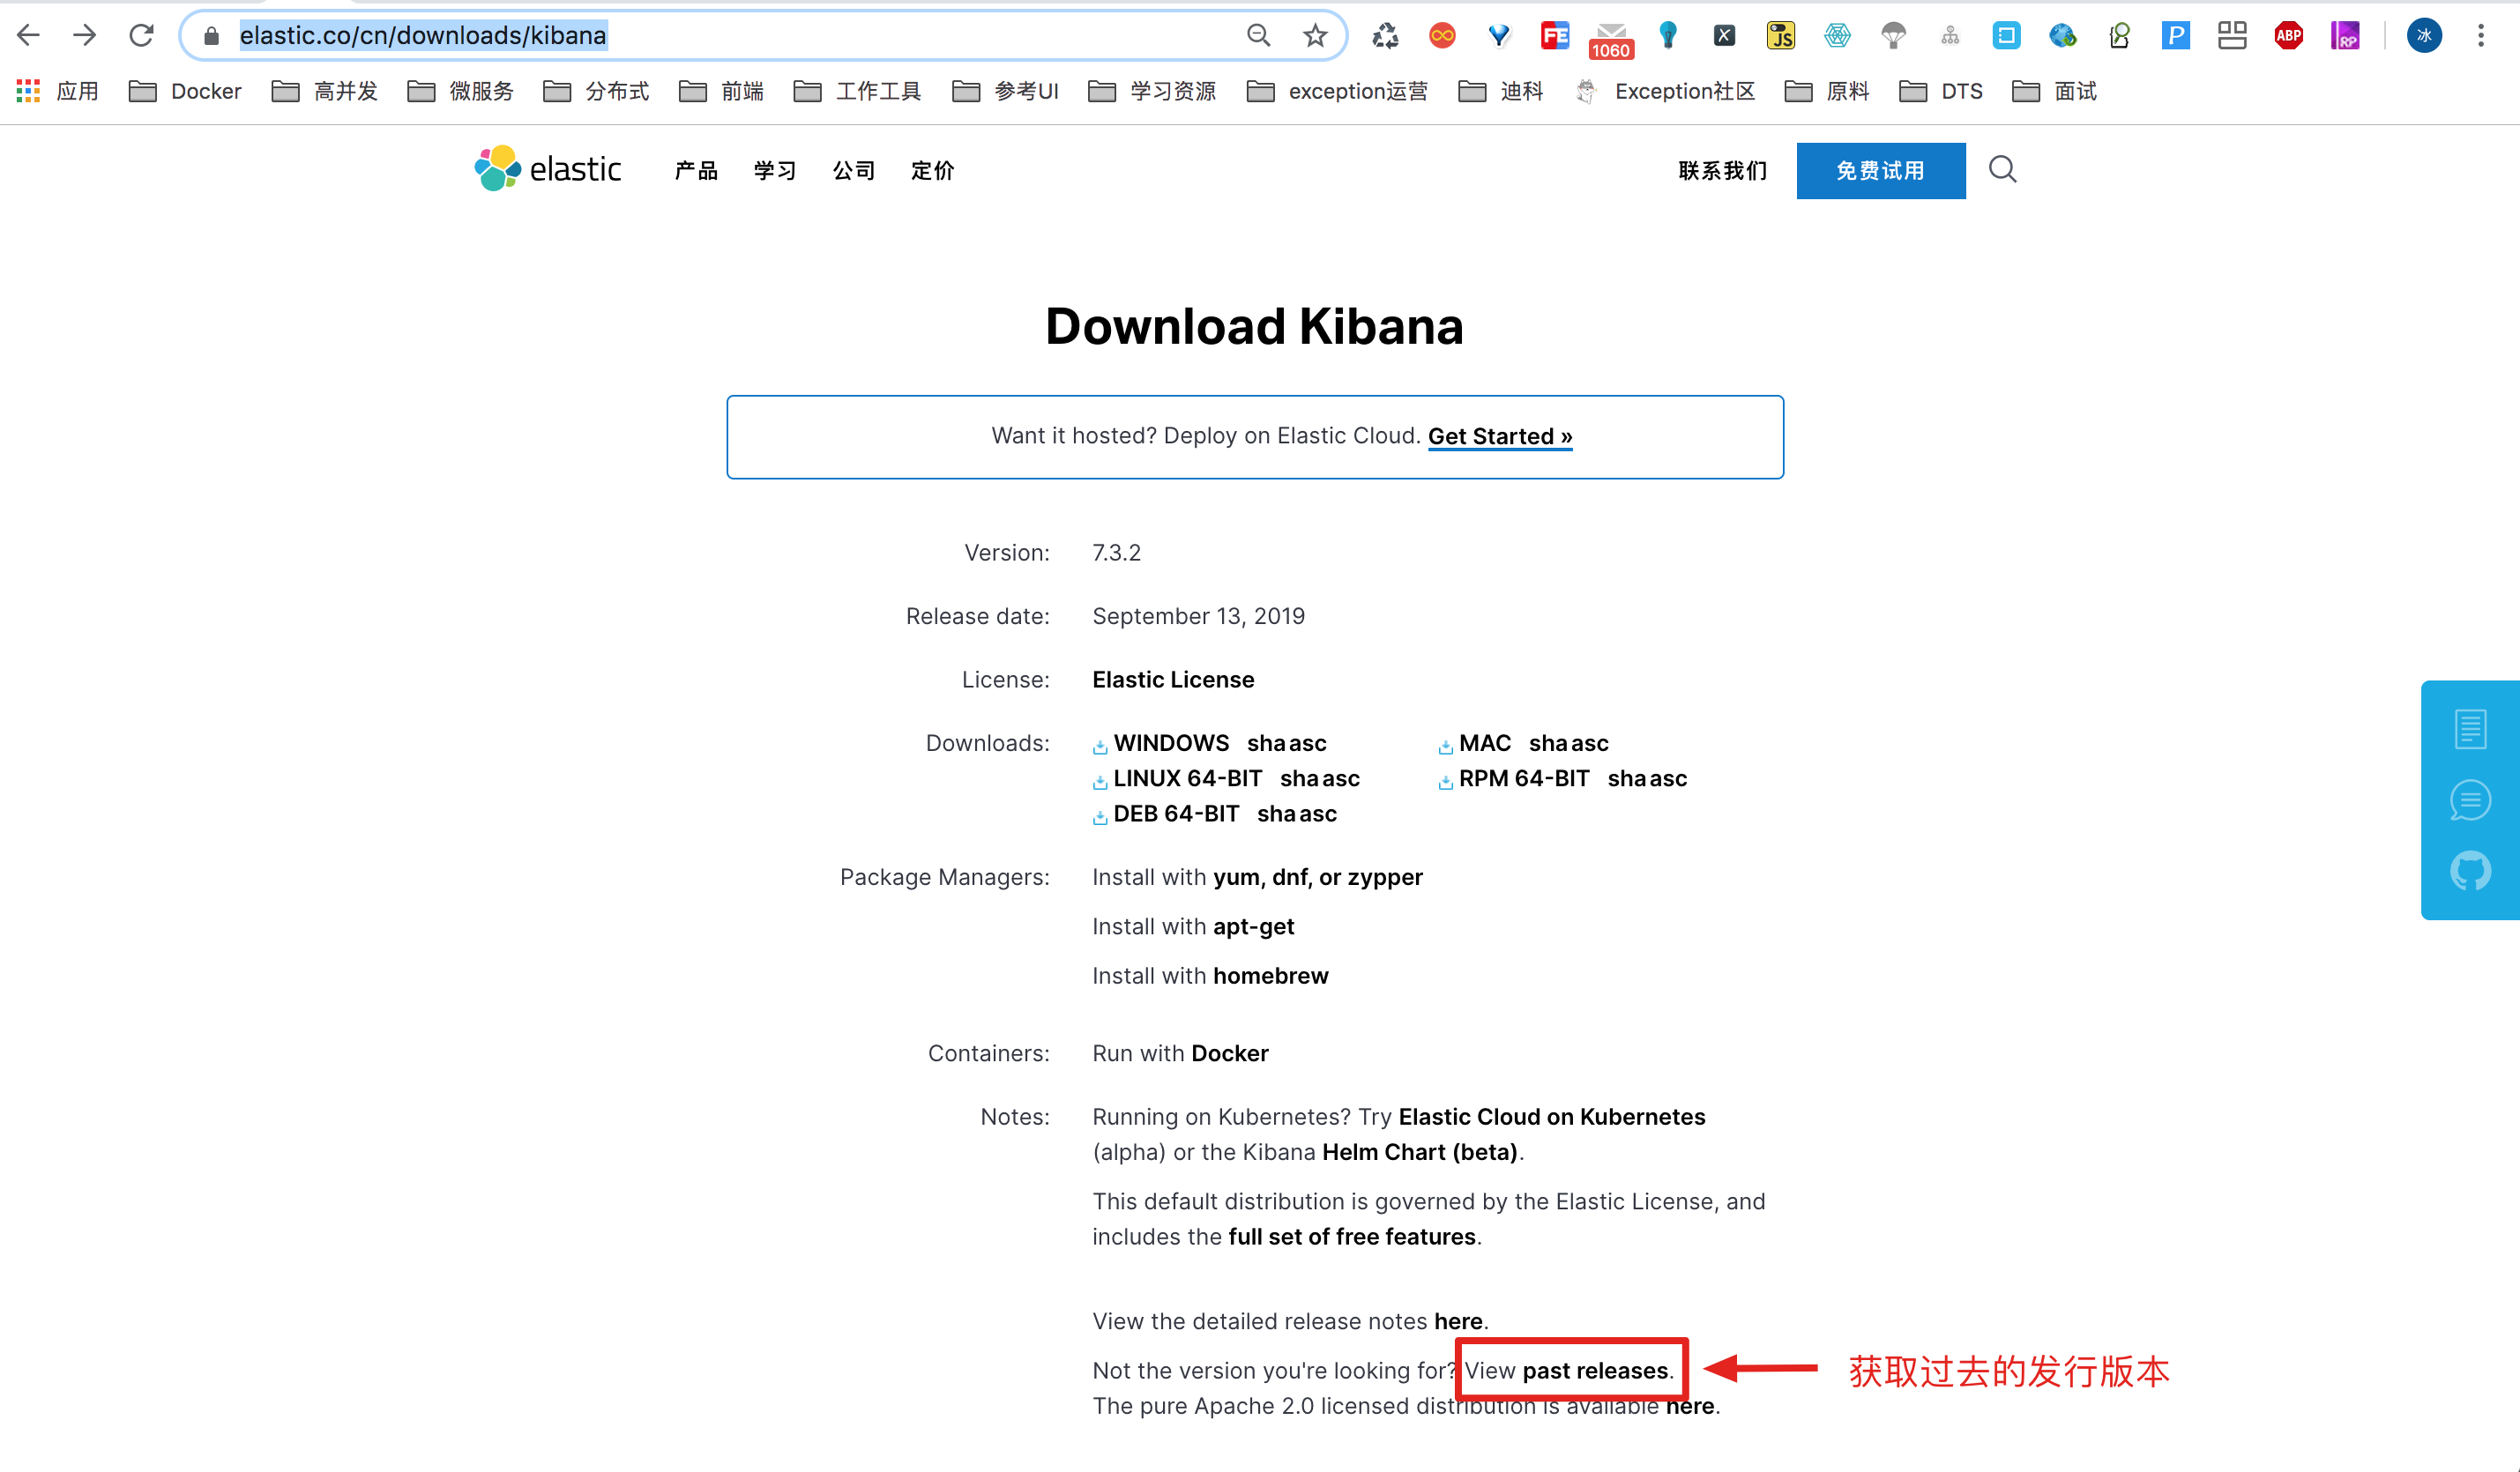Open the 面试 bookmarks folder
This screenshot has width=2520, height=1472.
pyautogui.click(x=2056, y=91)
